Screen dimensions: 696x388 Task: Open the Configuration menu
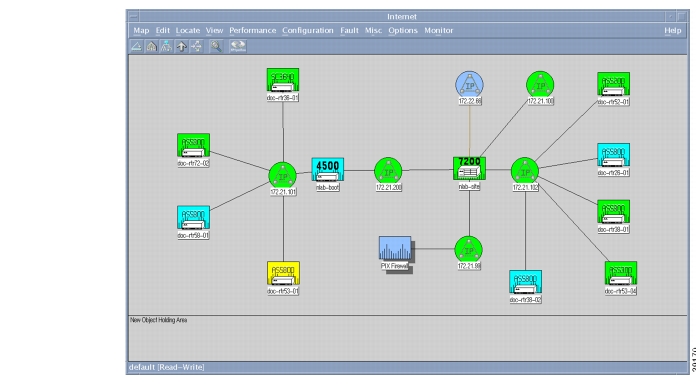point(308,31)
